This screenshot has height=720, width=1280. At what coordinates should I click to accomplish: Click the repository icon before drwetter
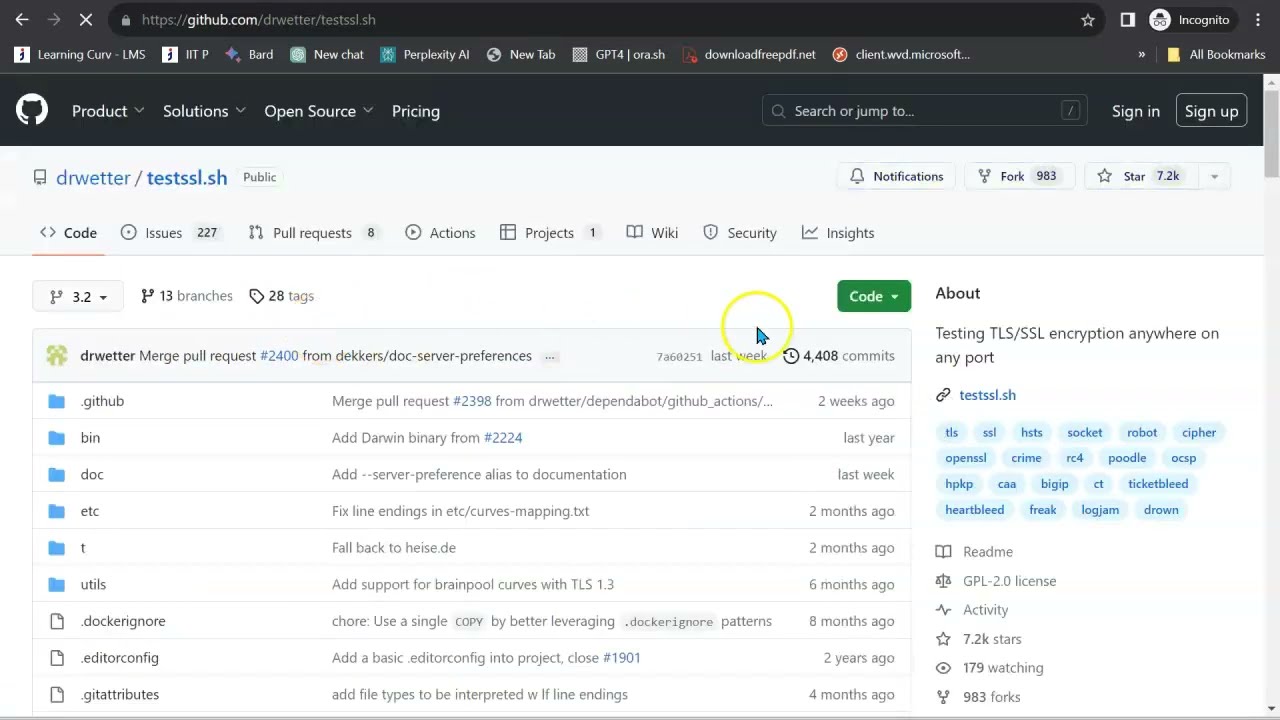click(x=40, y=177)
